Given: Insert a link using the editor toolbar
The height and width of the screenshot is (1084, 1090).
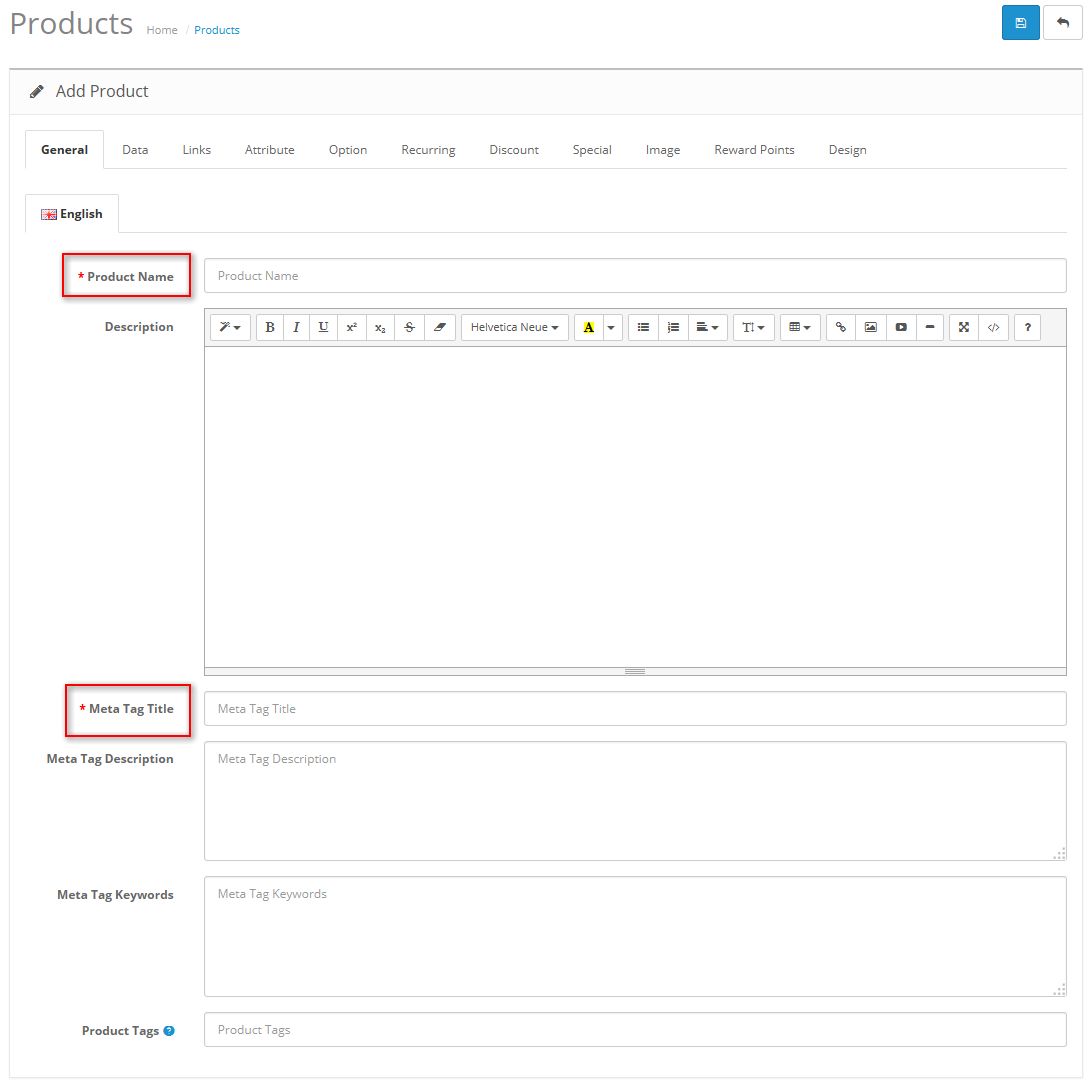Looking at the screenshot, I should [x=840, y=327].
